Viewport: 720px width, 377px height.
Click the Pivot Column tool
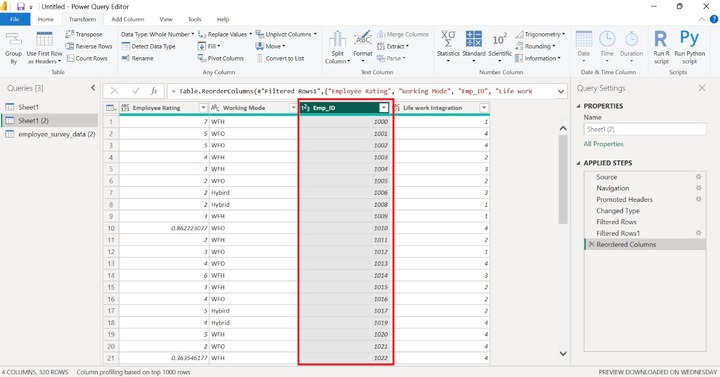coord(220,58)
